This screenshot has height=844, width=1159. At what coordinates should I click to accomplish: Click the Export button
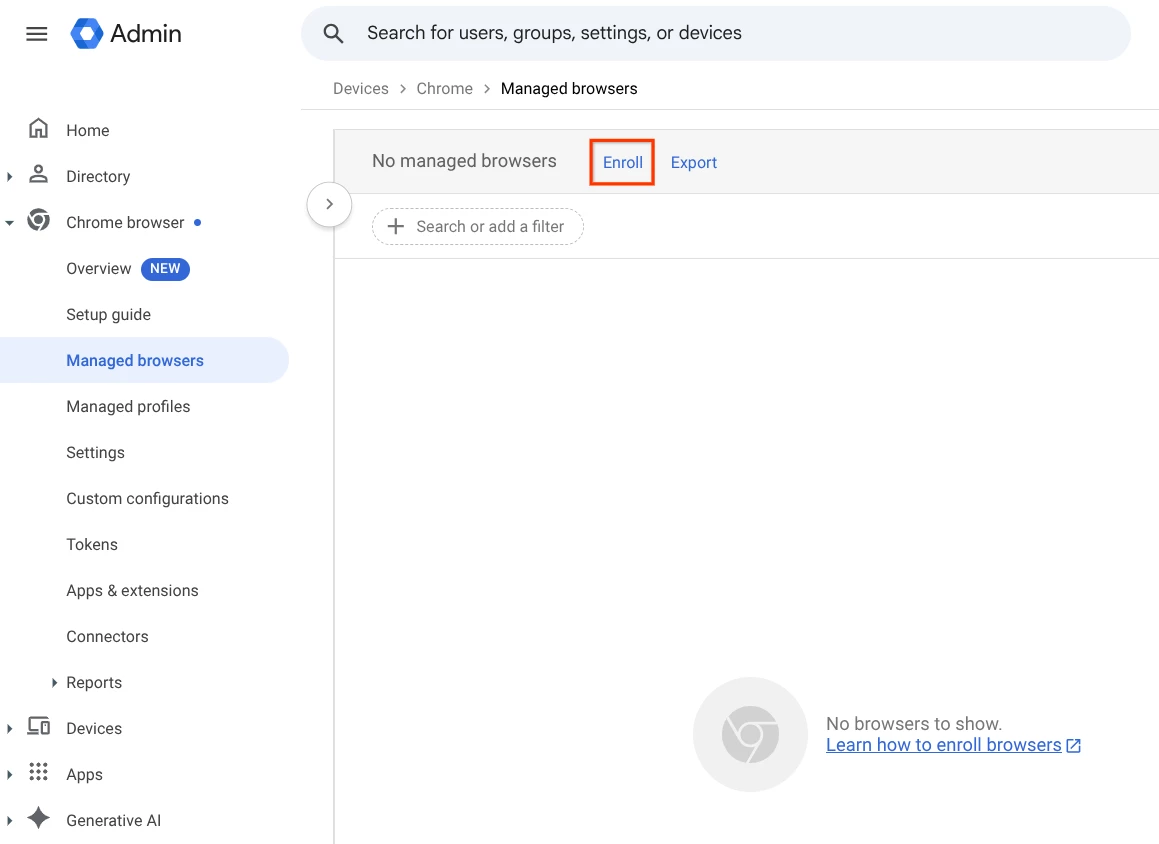(x=693, y=163)
